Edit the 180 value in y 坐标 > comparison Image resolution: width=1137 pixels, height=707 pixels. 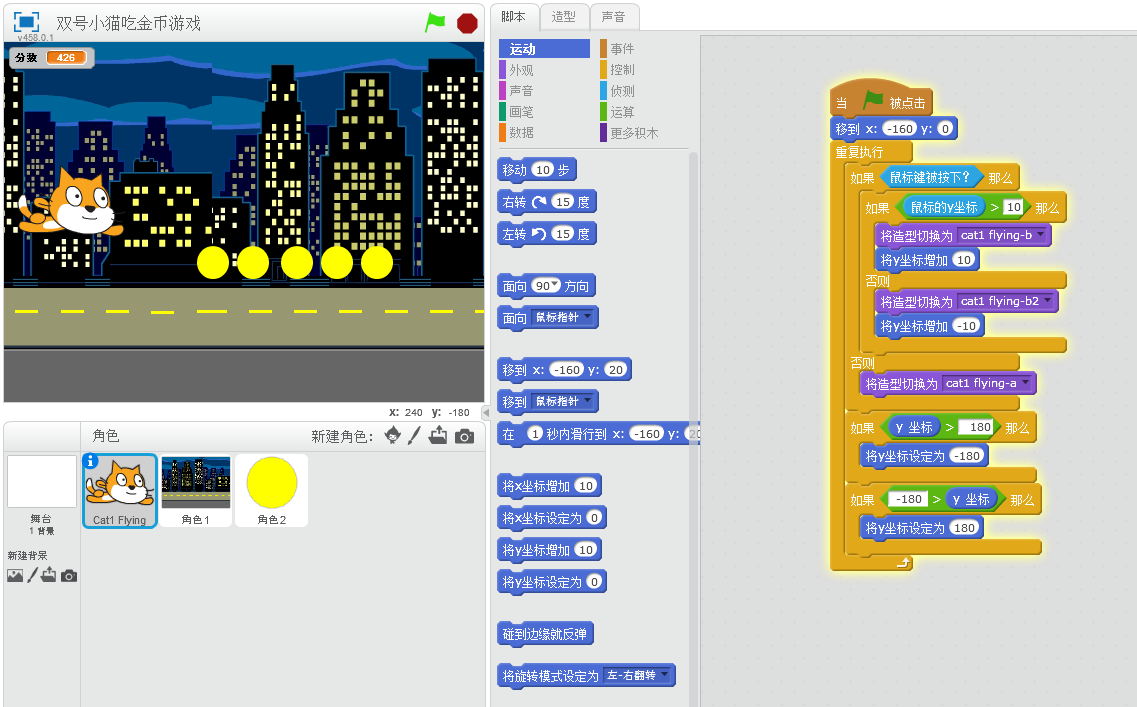point(976,427)
